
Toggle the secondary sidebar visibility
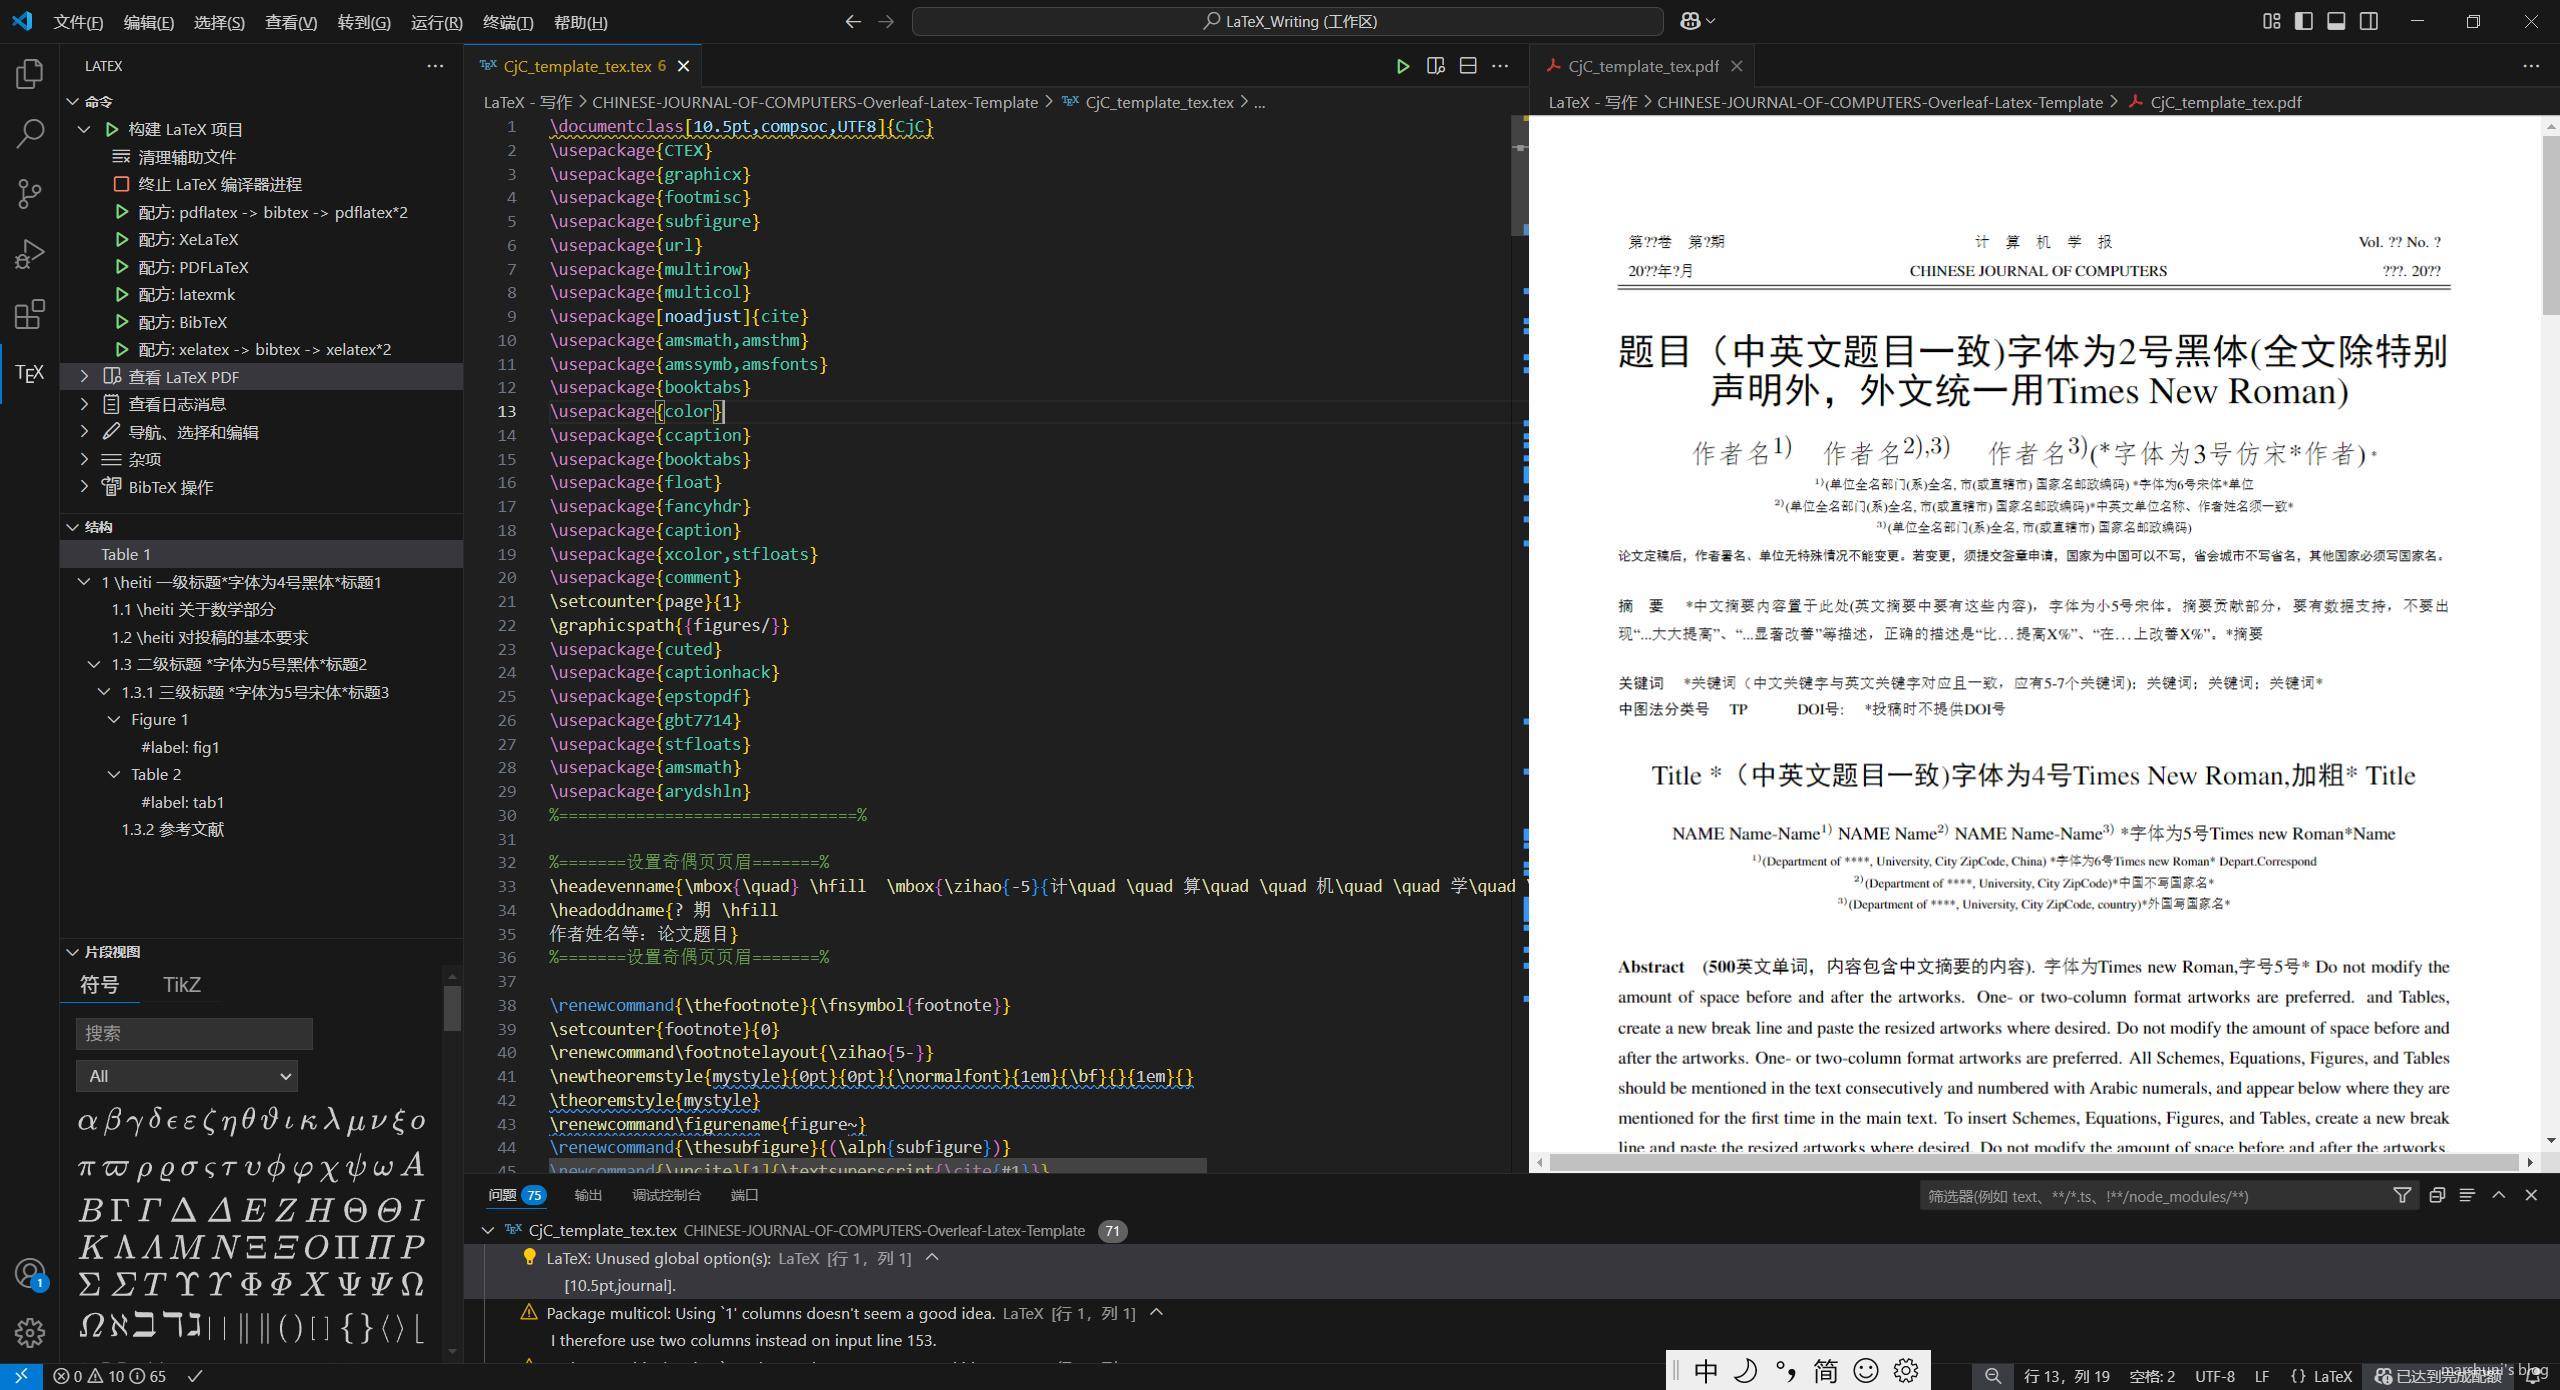pyautogui.click(x=2369, y=21)
